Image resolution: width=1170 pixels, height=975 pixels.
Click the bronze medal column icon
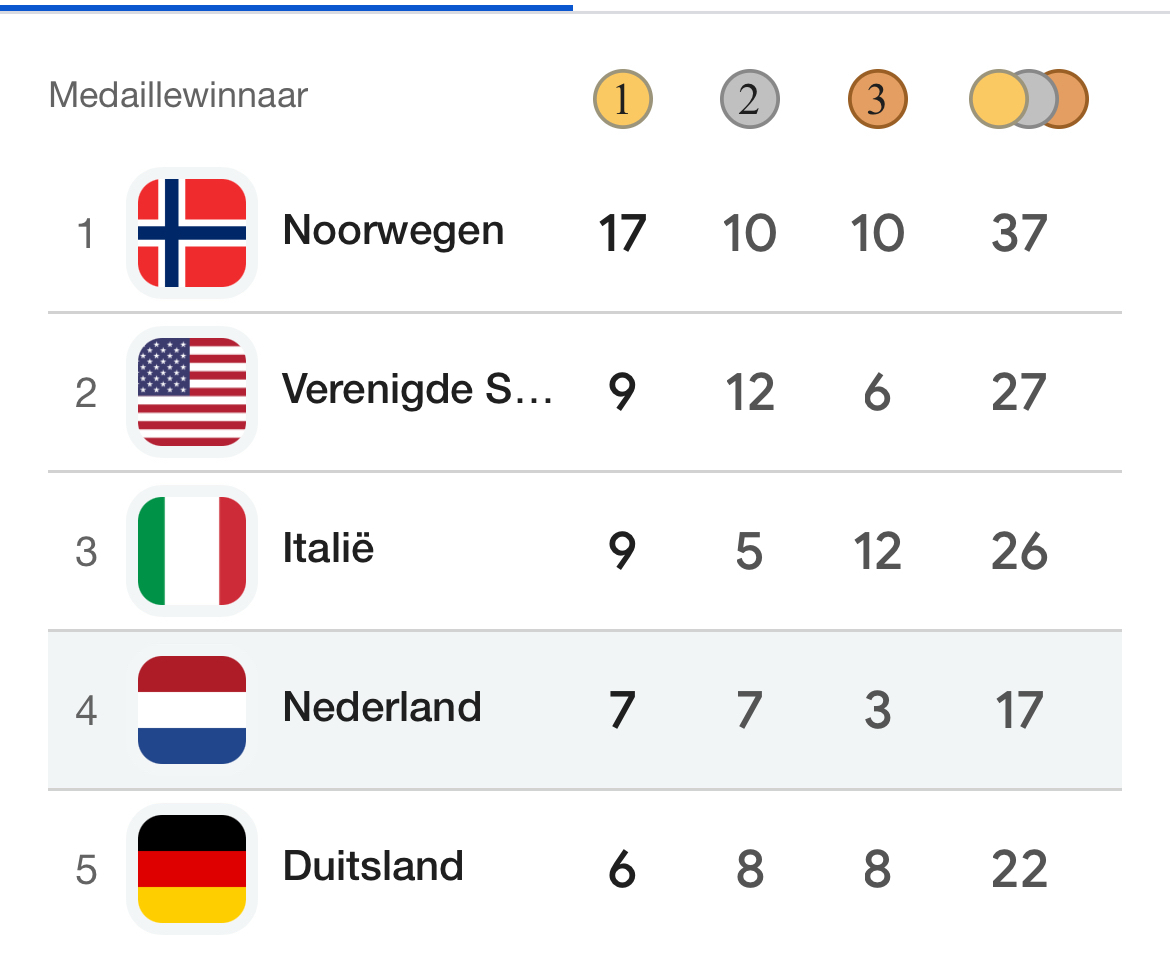pyautogui.click(x=877, y=100)
